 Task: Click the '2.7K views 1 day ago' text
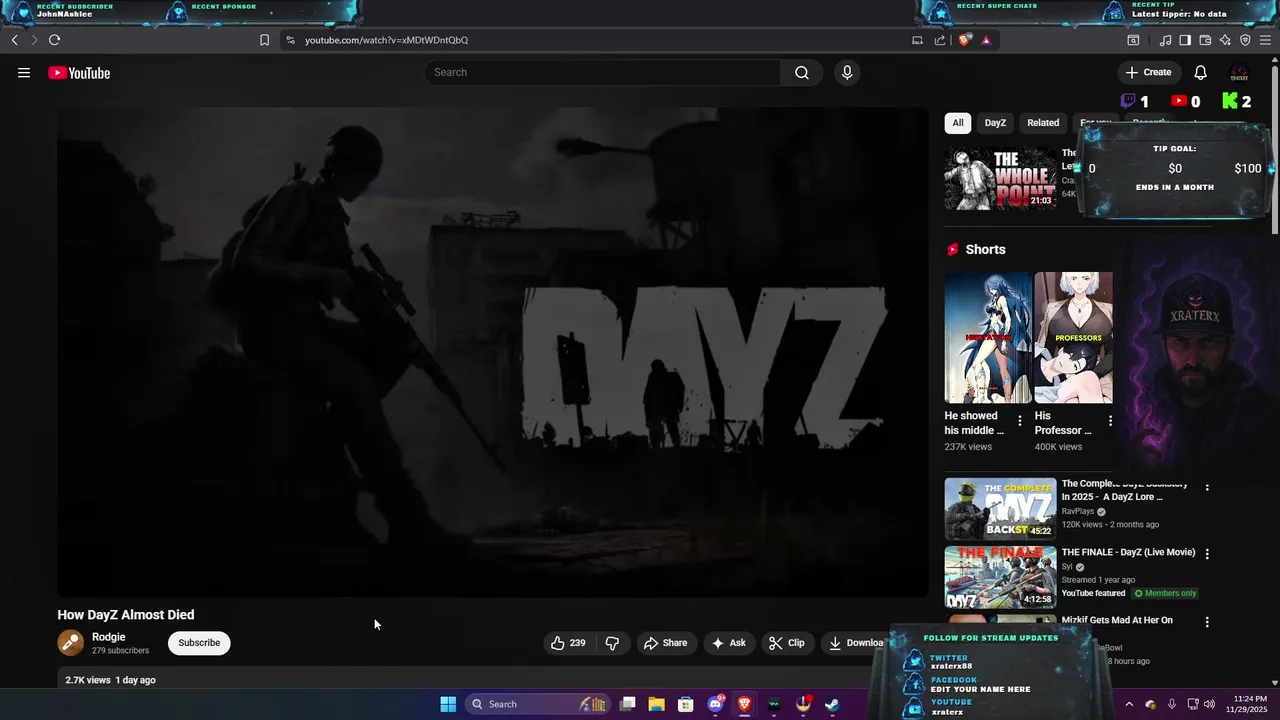click(x=110, y=680)
